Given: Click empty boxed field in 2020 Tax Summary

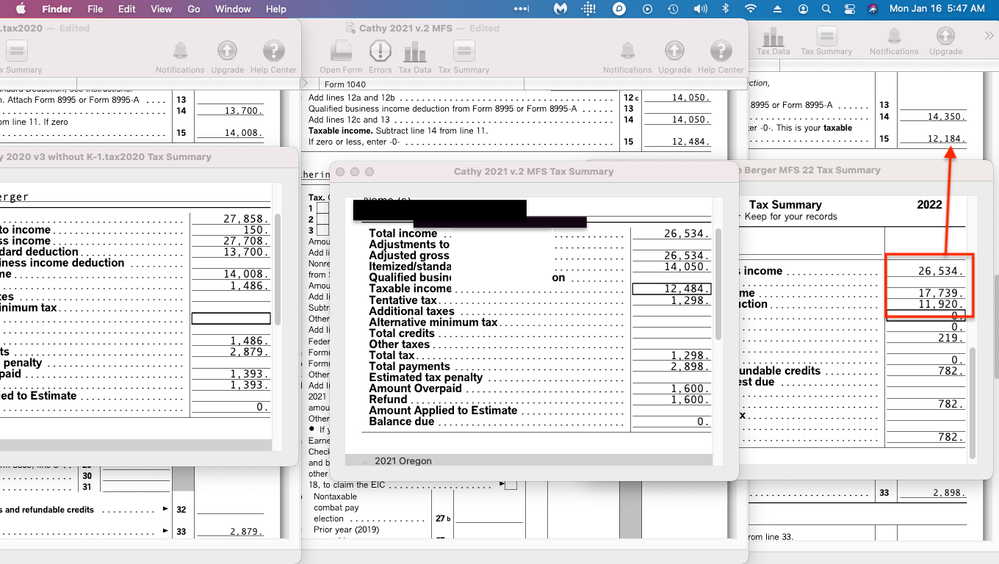Looking at the screenshot, I should [231, 318].
